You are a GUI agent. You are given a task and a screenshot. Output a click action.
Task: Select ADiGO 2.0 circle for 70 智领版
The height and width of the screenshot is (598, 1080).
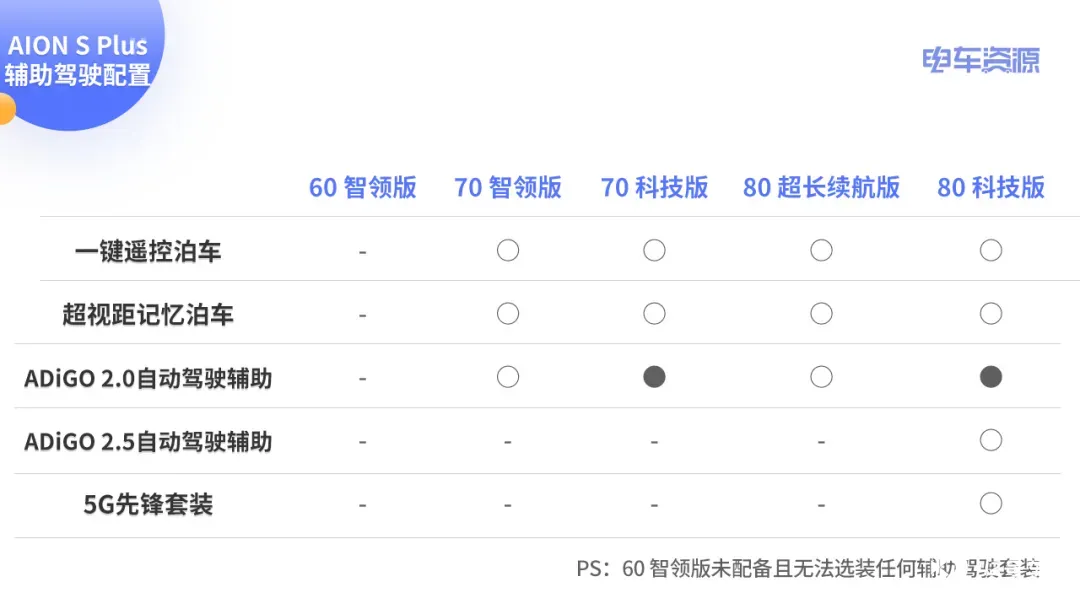508,377
